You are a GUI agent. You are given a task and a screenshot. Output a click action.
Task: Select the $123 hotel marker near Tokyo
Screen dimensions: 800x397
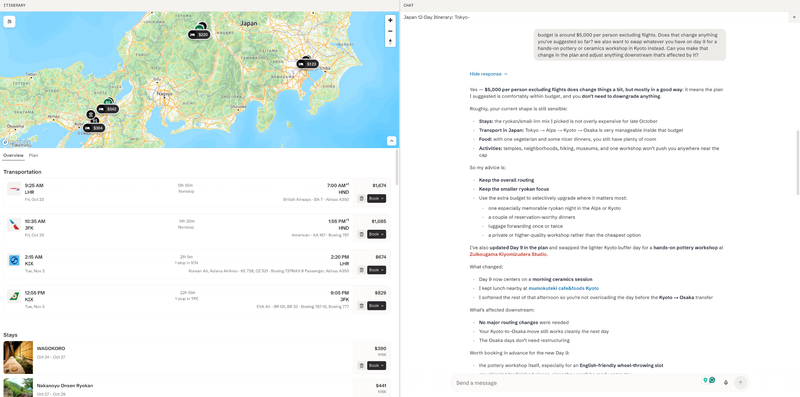click(308, 64)
